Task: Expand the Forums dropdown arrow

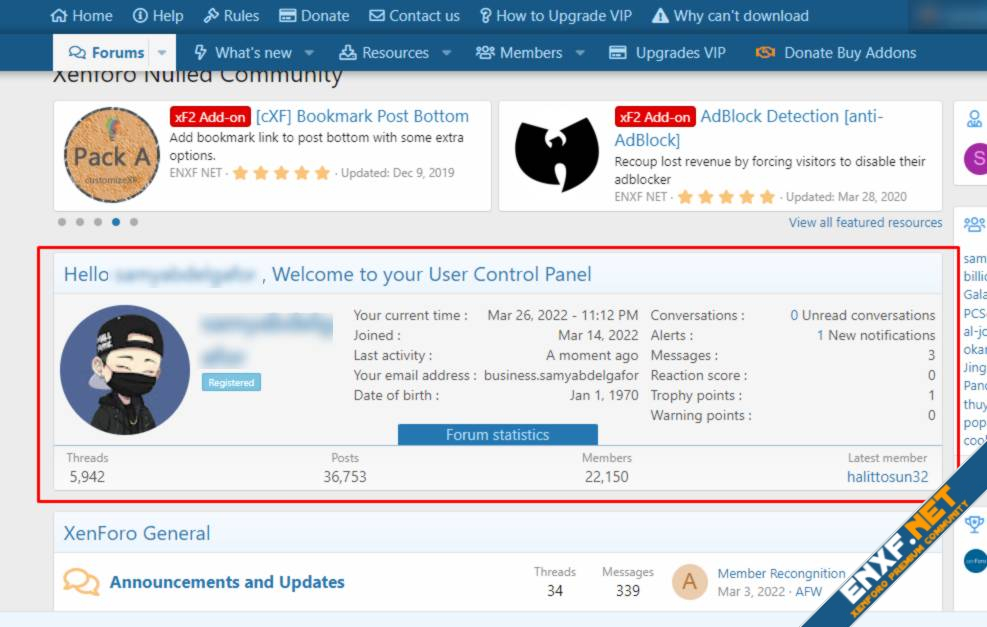Action: [x=162, y=53]
